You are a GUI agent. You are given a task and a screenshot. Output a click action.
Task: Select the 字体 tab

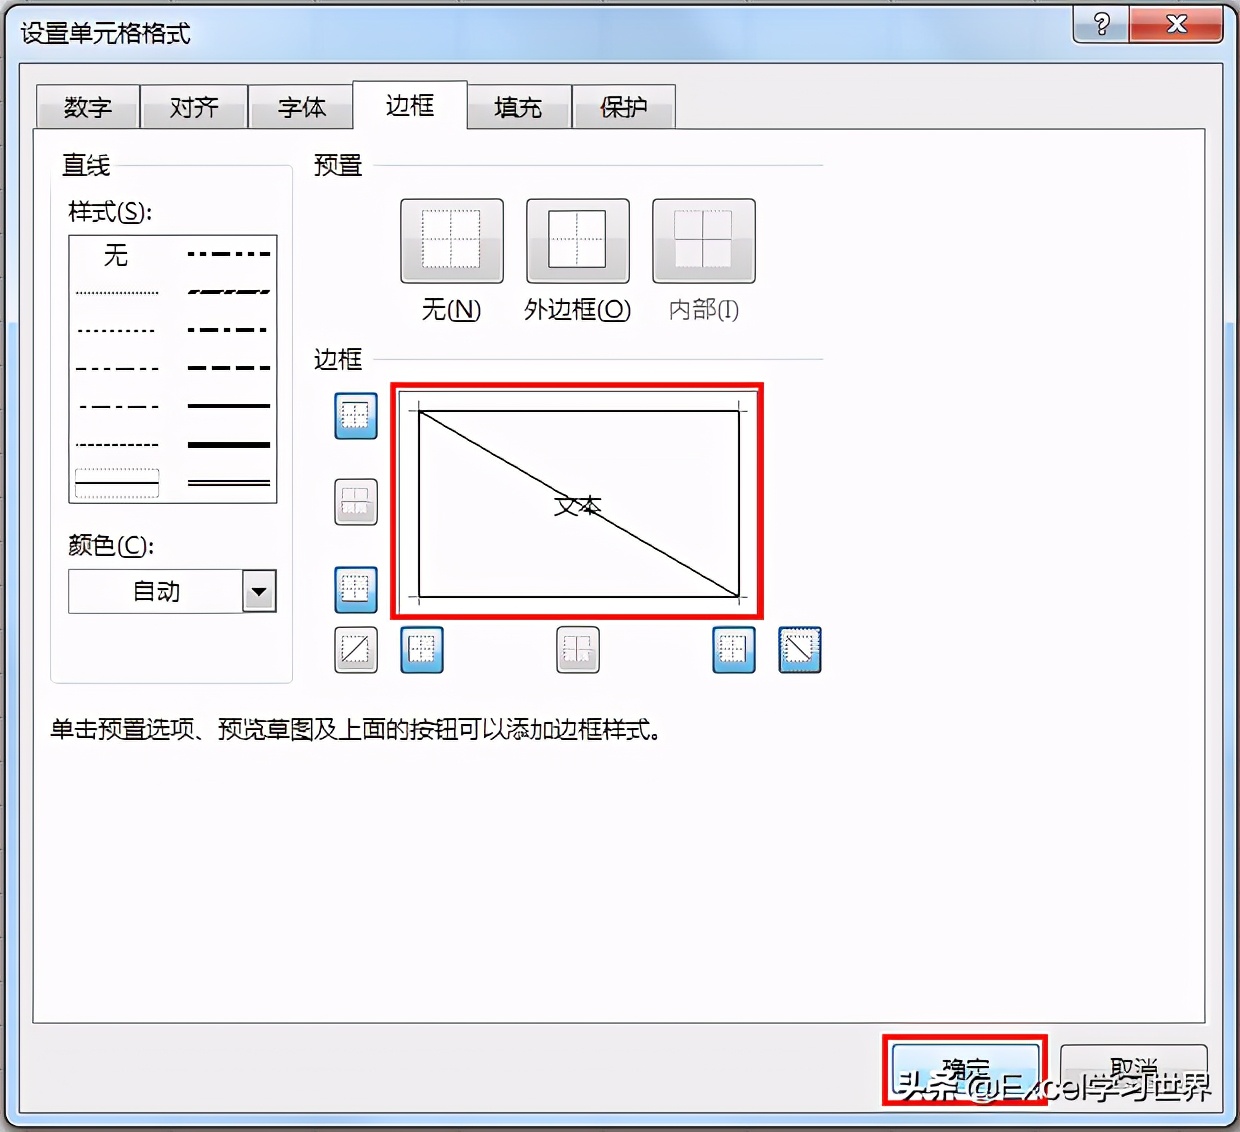pyautogui.click(x=301, y=107)
